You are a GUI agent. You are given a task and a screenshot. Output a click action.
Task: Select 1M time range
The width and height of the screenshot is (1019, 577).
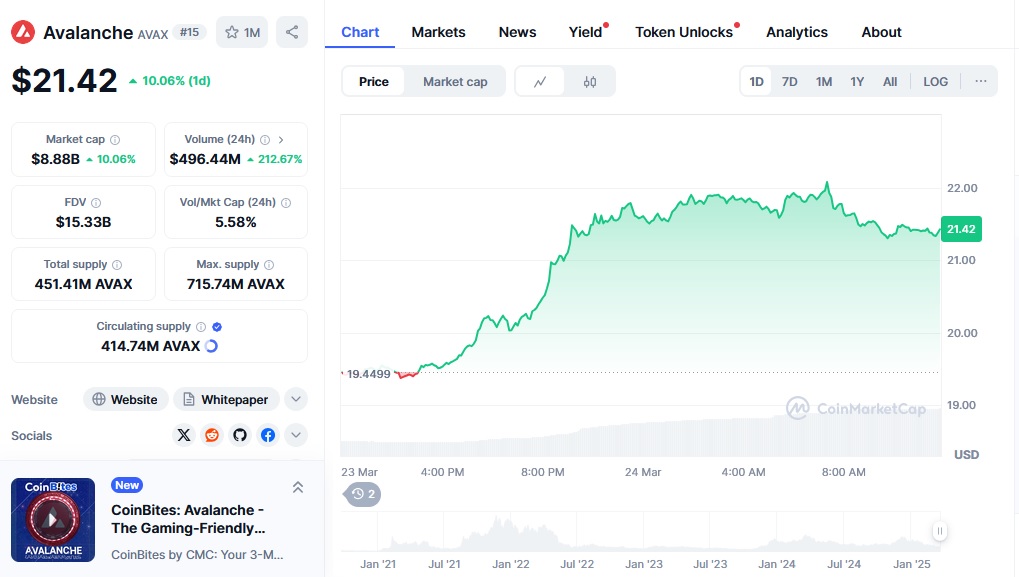[824, 82]
